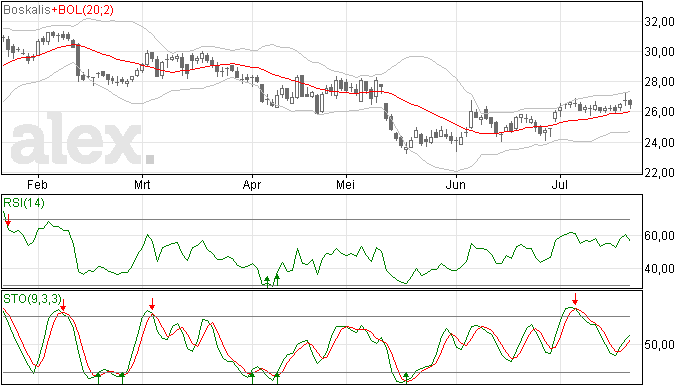Click the RSI(14) panel label
The height and width of the screenshot is (387, 690).
point(24,203)
